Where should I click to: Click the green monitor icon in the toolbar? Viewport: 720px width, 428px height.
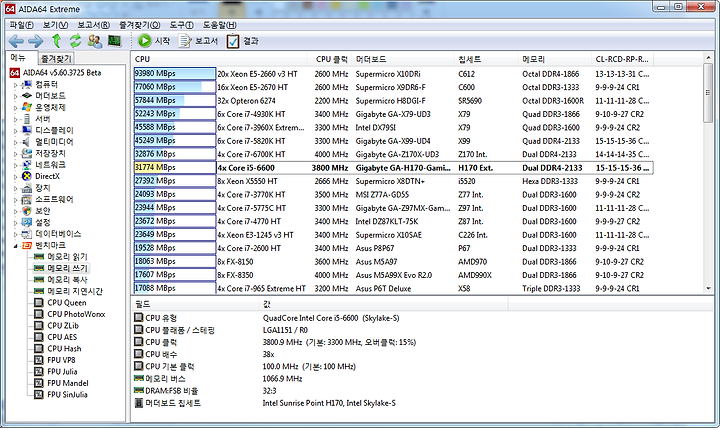(114, 41)
